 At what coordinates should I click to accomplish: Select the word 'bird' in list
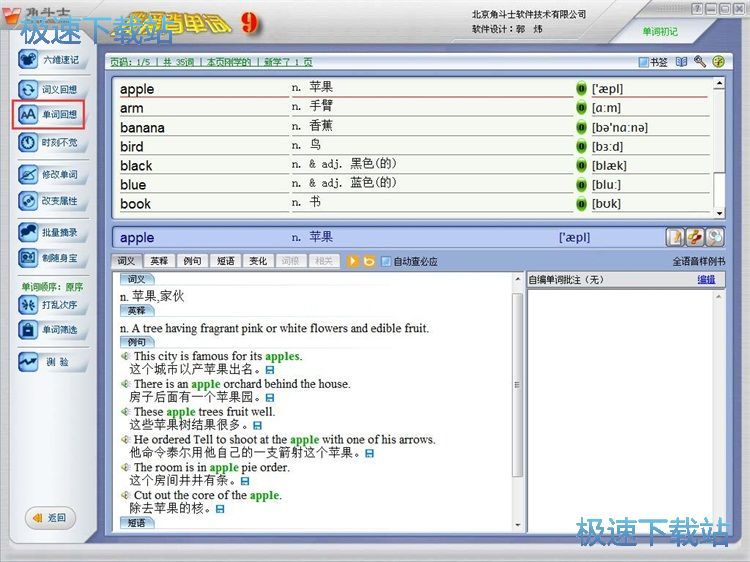[x=132, y=147]
